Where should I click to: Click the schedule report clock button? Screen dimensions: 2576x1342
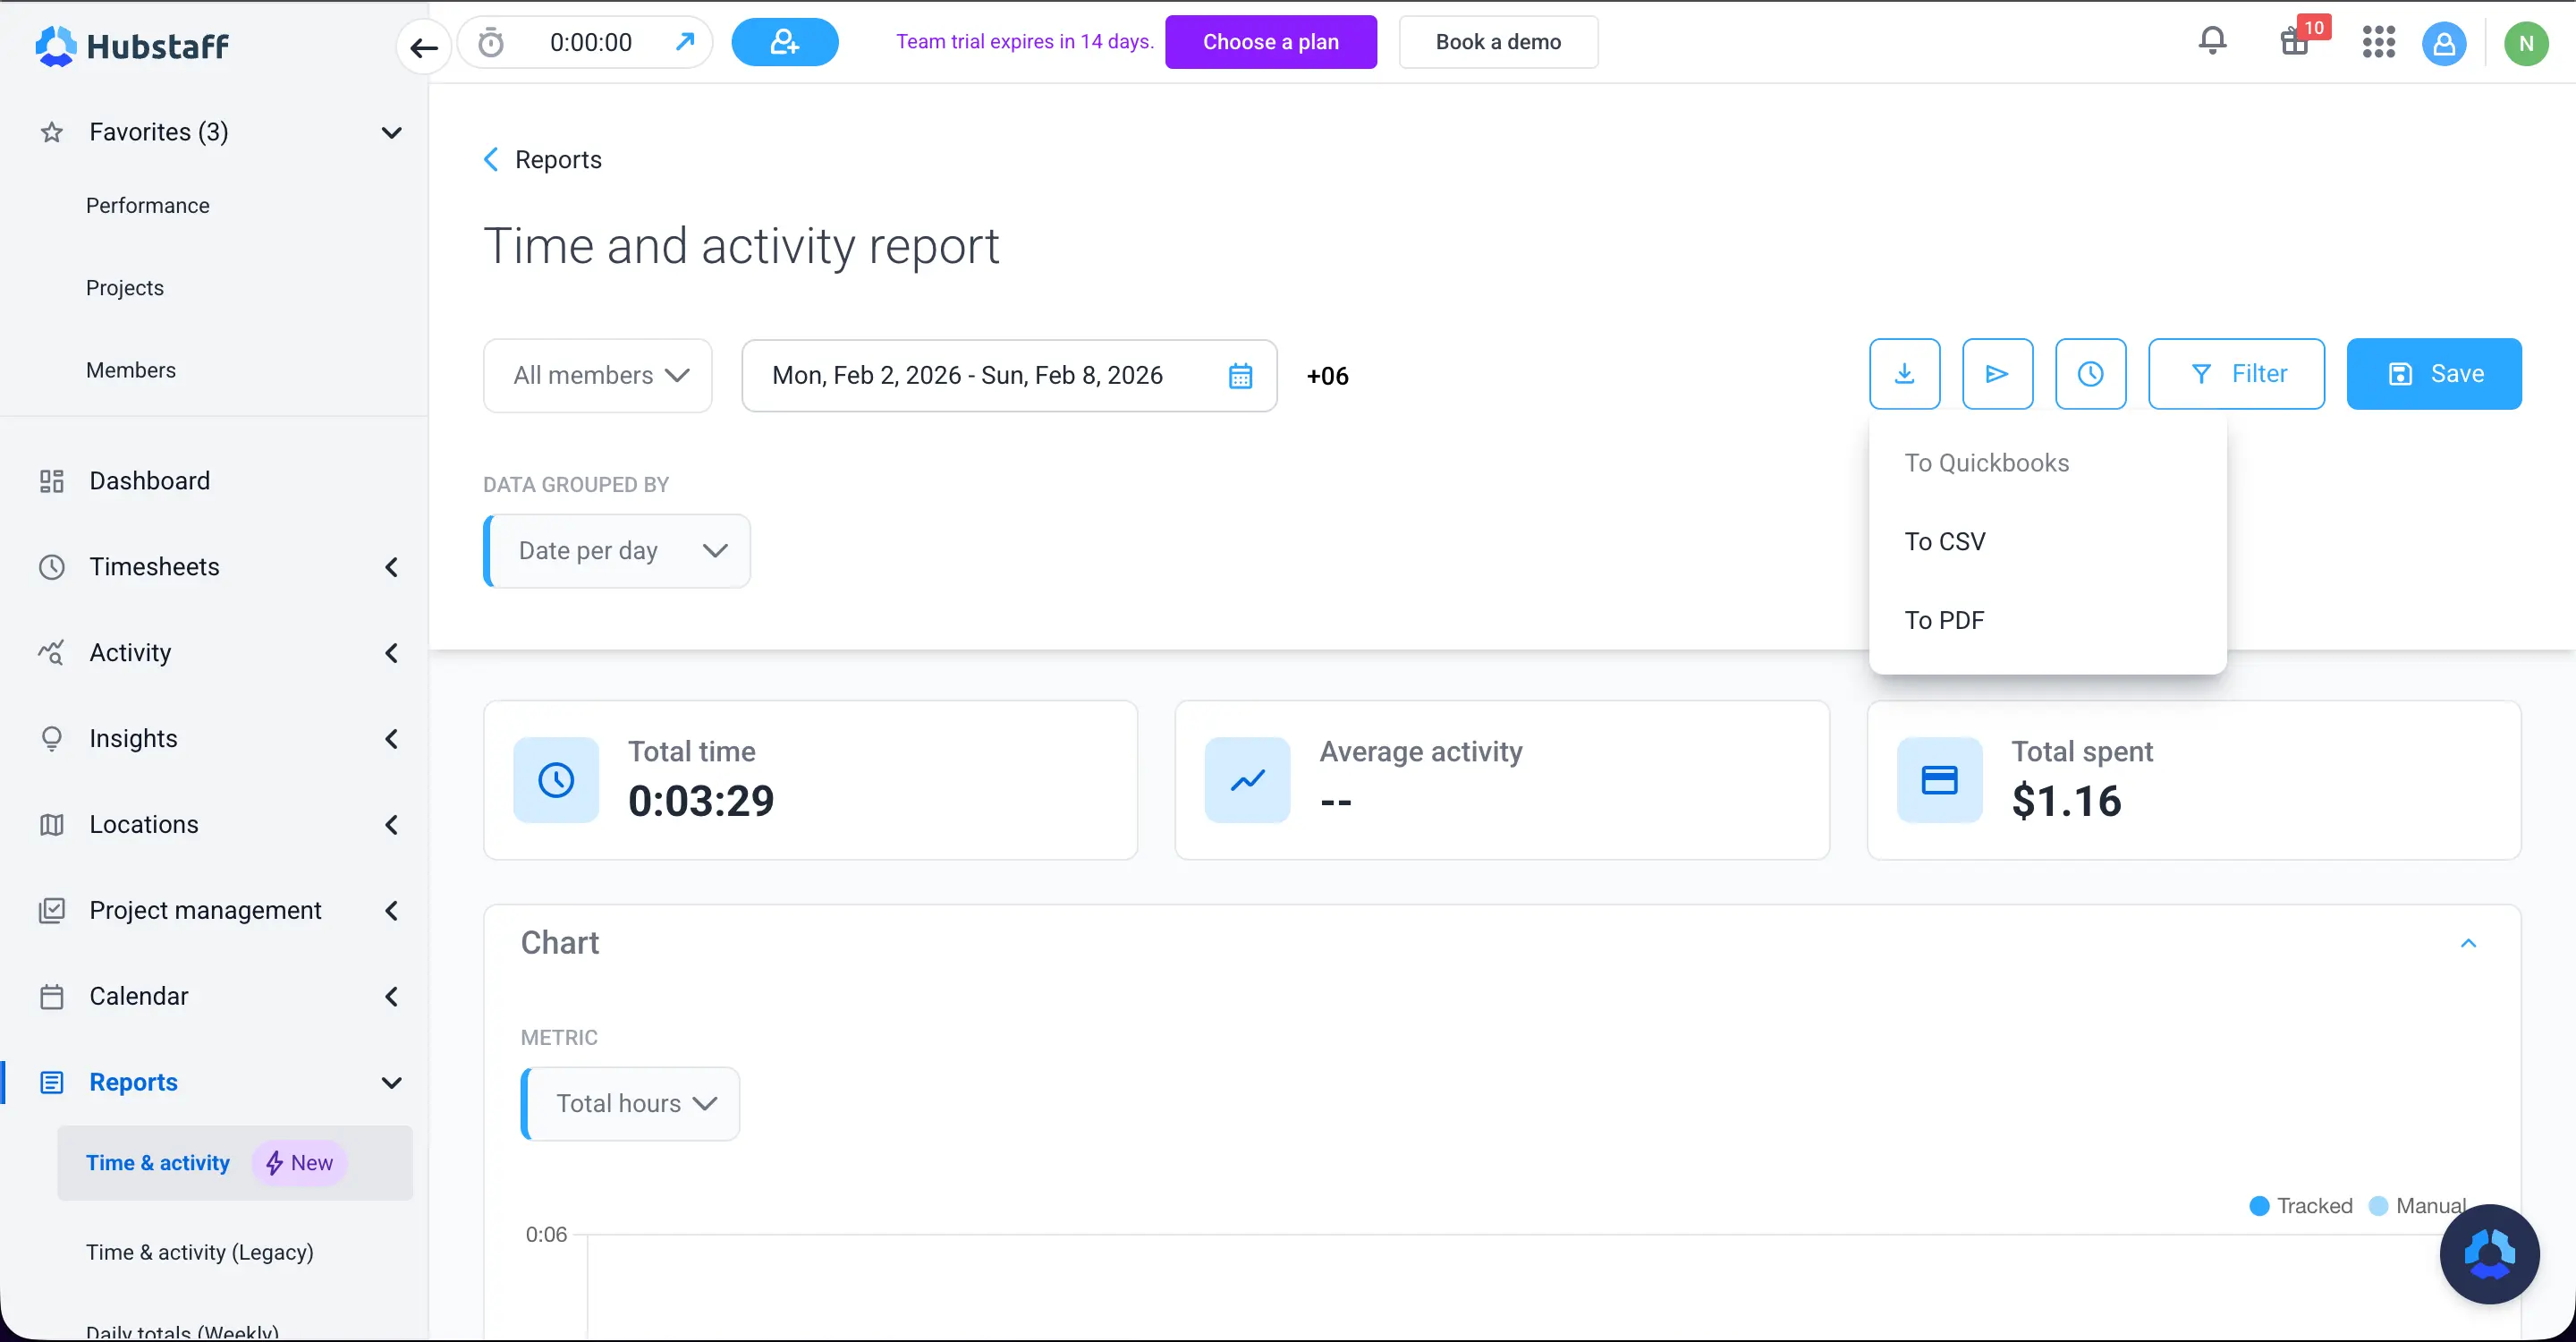click(x=2091, y=374)
